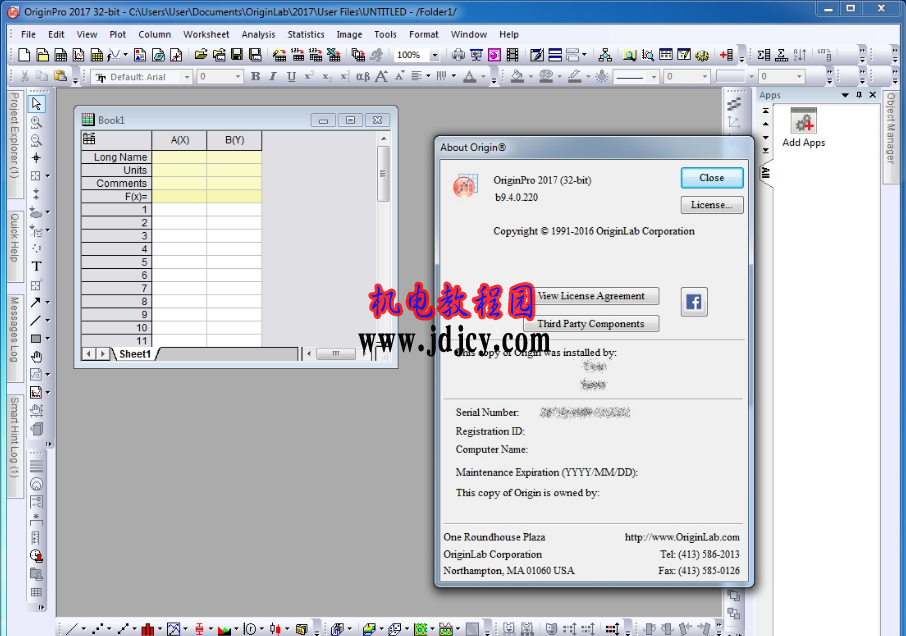906x636 pixels.
Task: Click the Long Name row label
Action: pyautogui.click(x=117, y=157)
